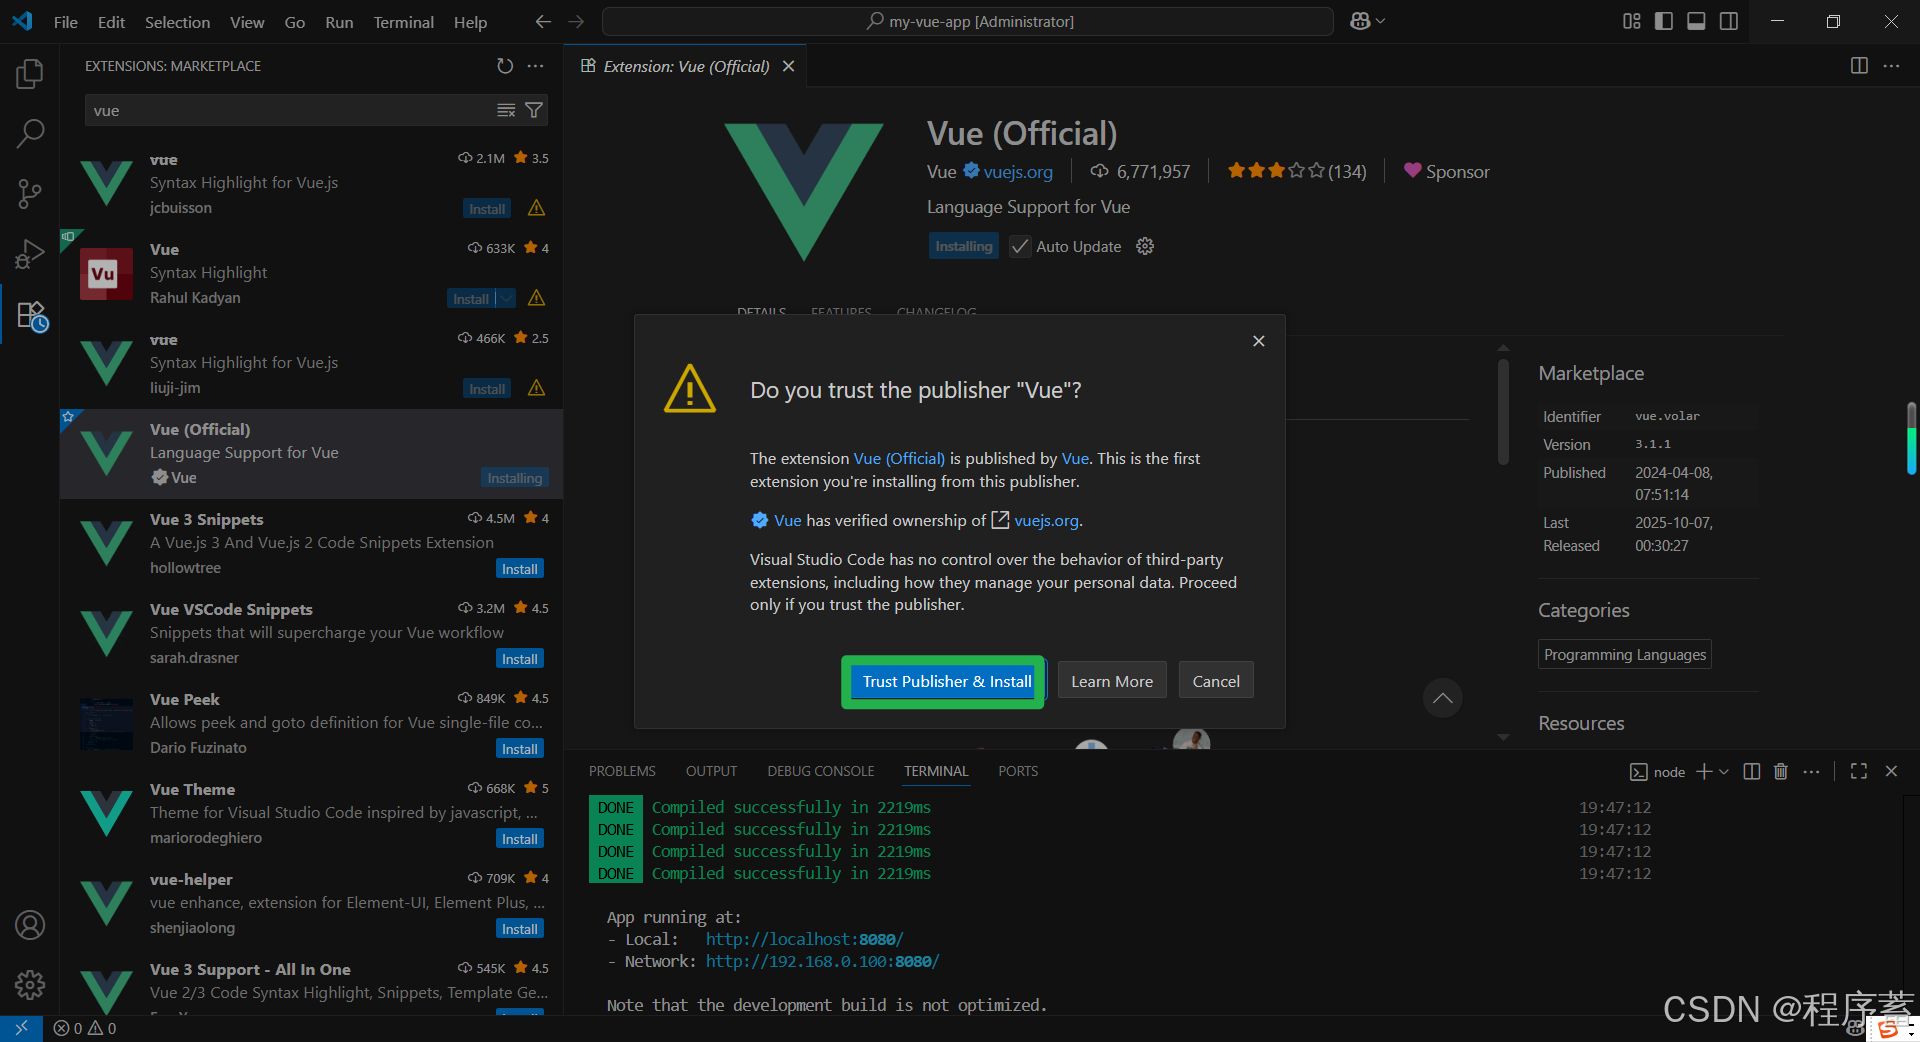
Task: Maximize the terminal panel size
Action: (1859, 771)
